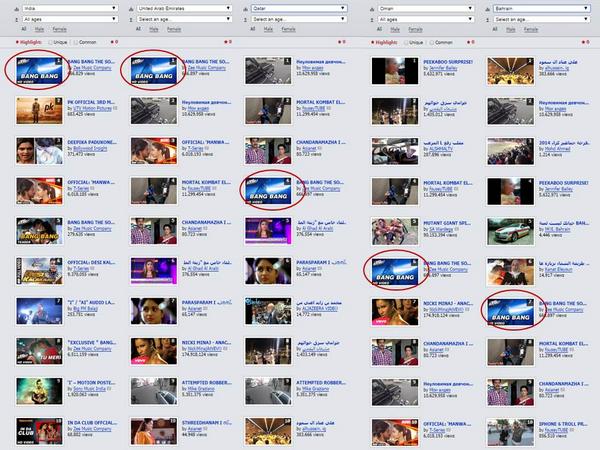The image size is (600, 450).
Task: Open MUTANT GIANT SPI... title in Oman column
Action: click(x=447, y=223)
